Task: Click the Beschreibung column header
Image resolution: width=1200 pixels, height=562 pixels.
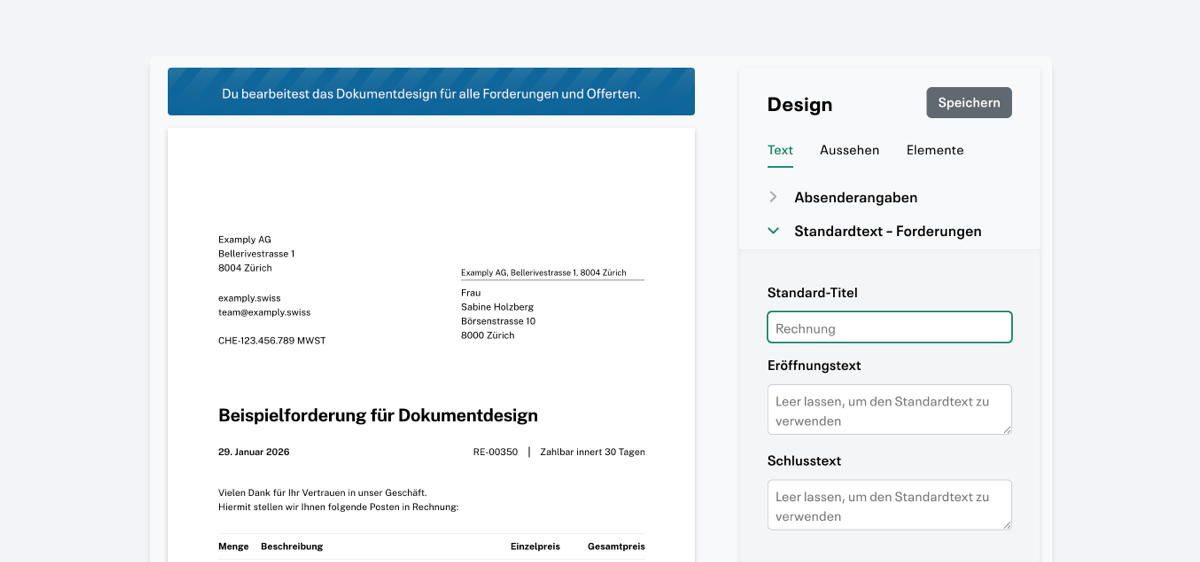Action: pyautogui.click(x=292, y=547)
